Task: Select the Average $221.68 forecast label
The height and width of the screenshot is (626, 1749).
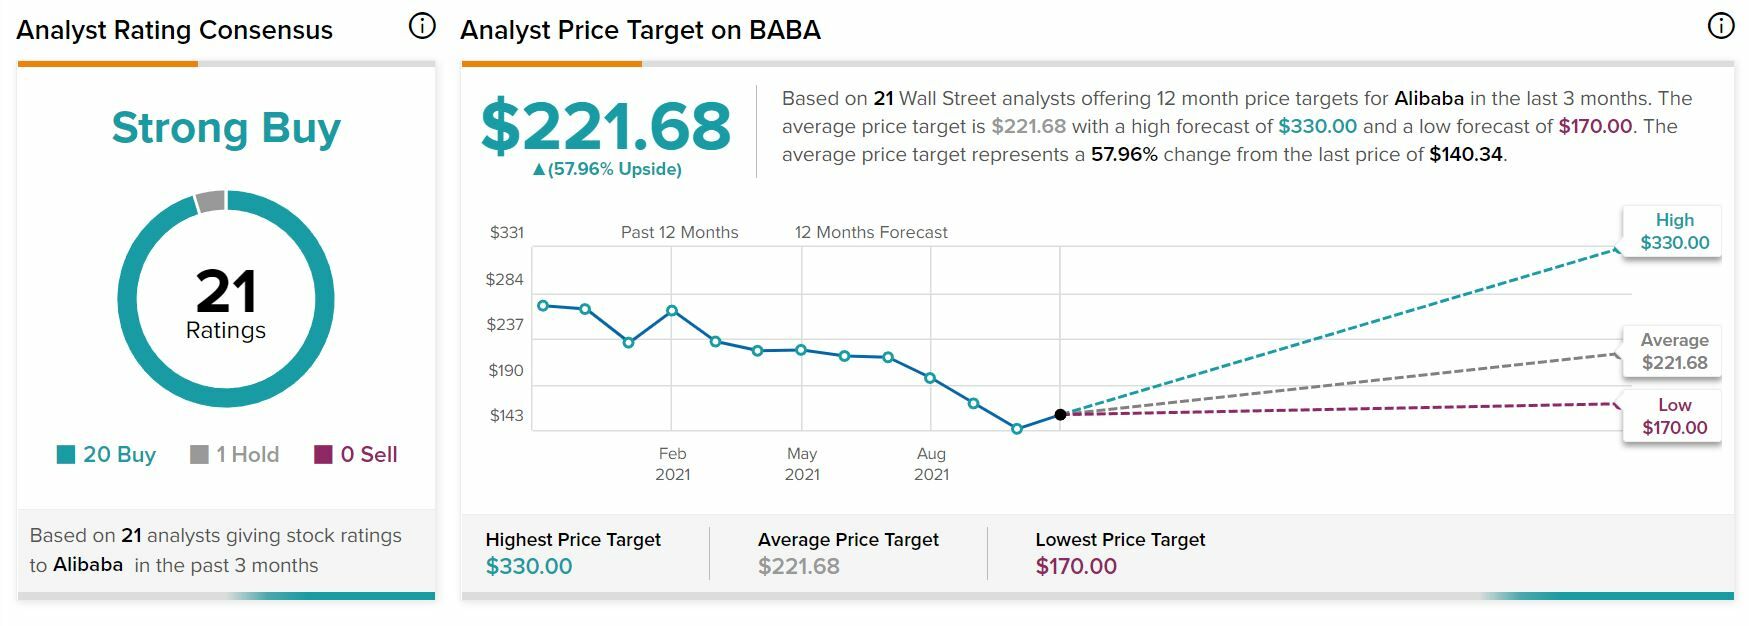Action: (1673, 352)
